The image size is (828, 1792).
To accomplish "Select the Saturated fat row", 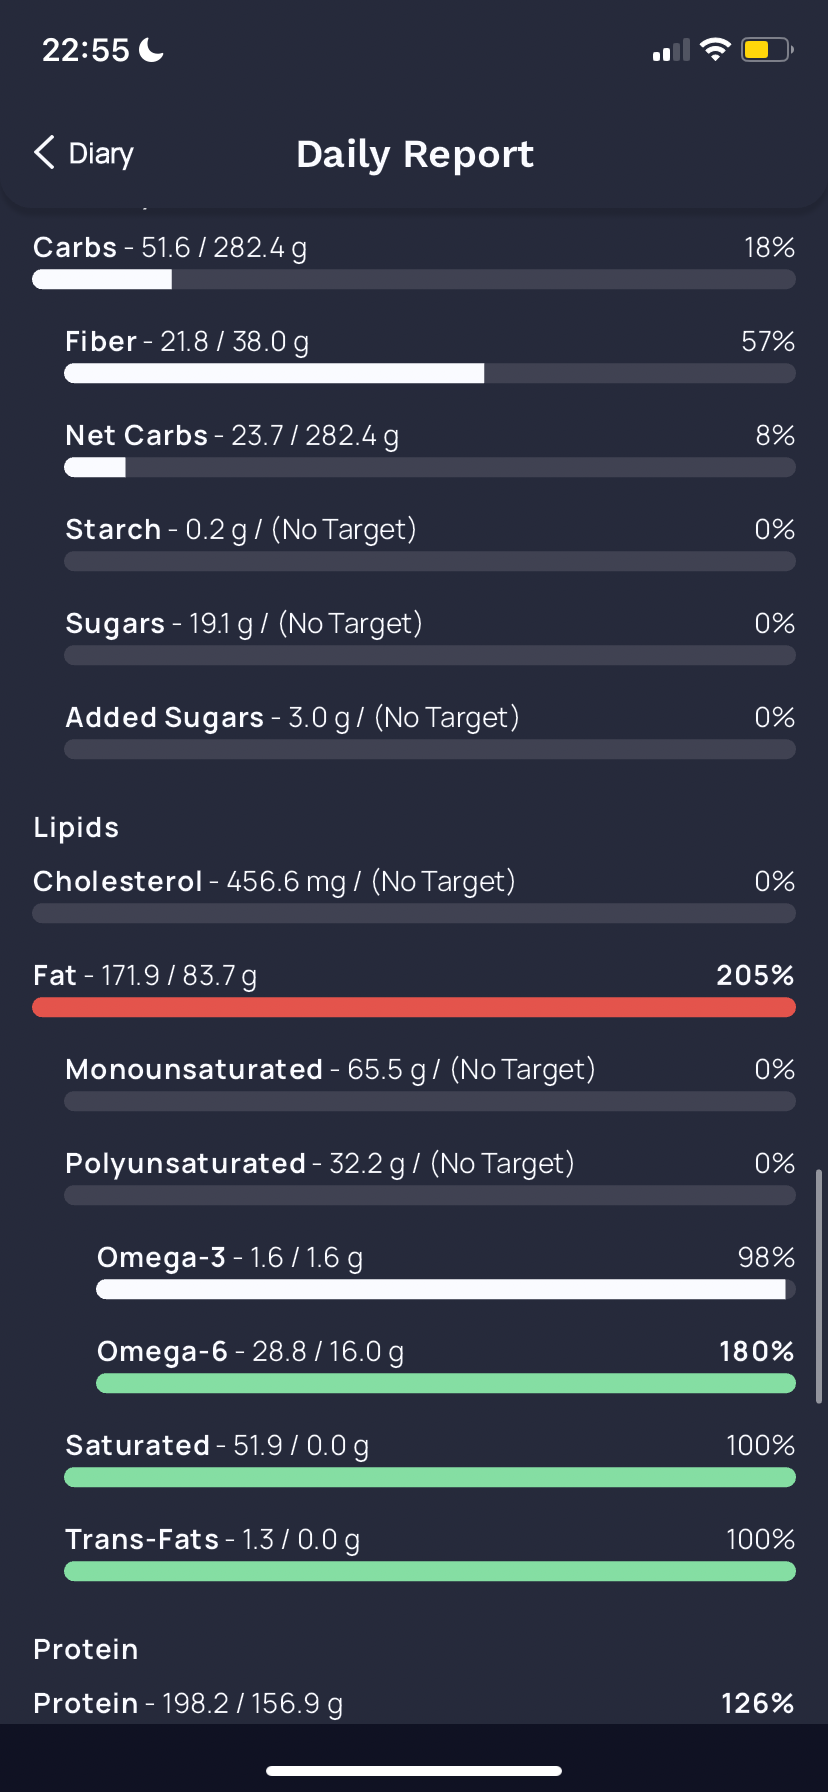I will click(430, 1460).
